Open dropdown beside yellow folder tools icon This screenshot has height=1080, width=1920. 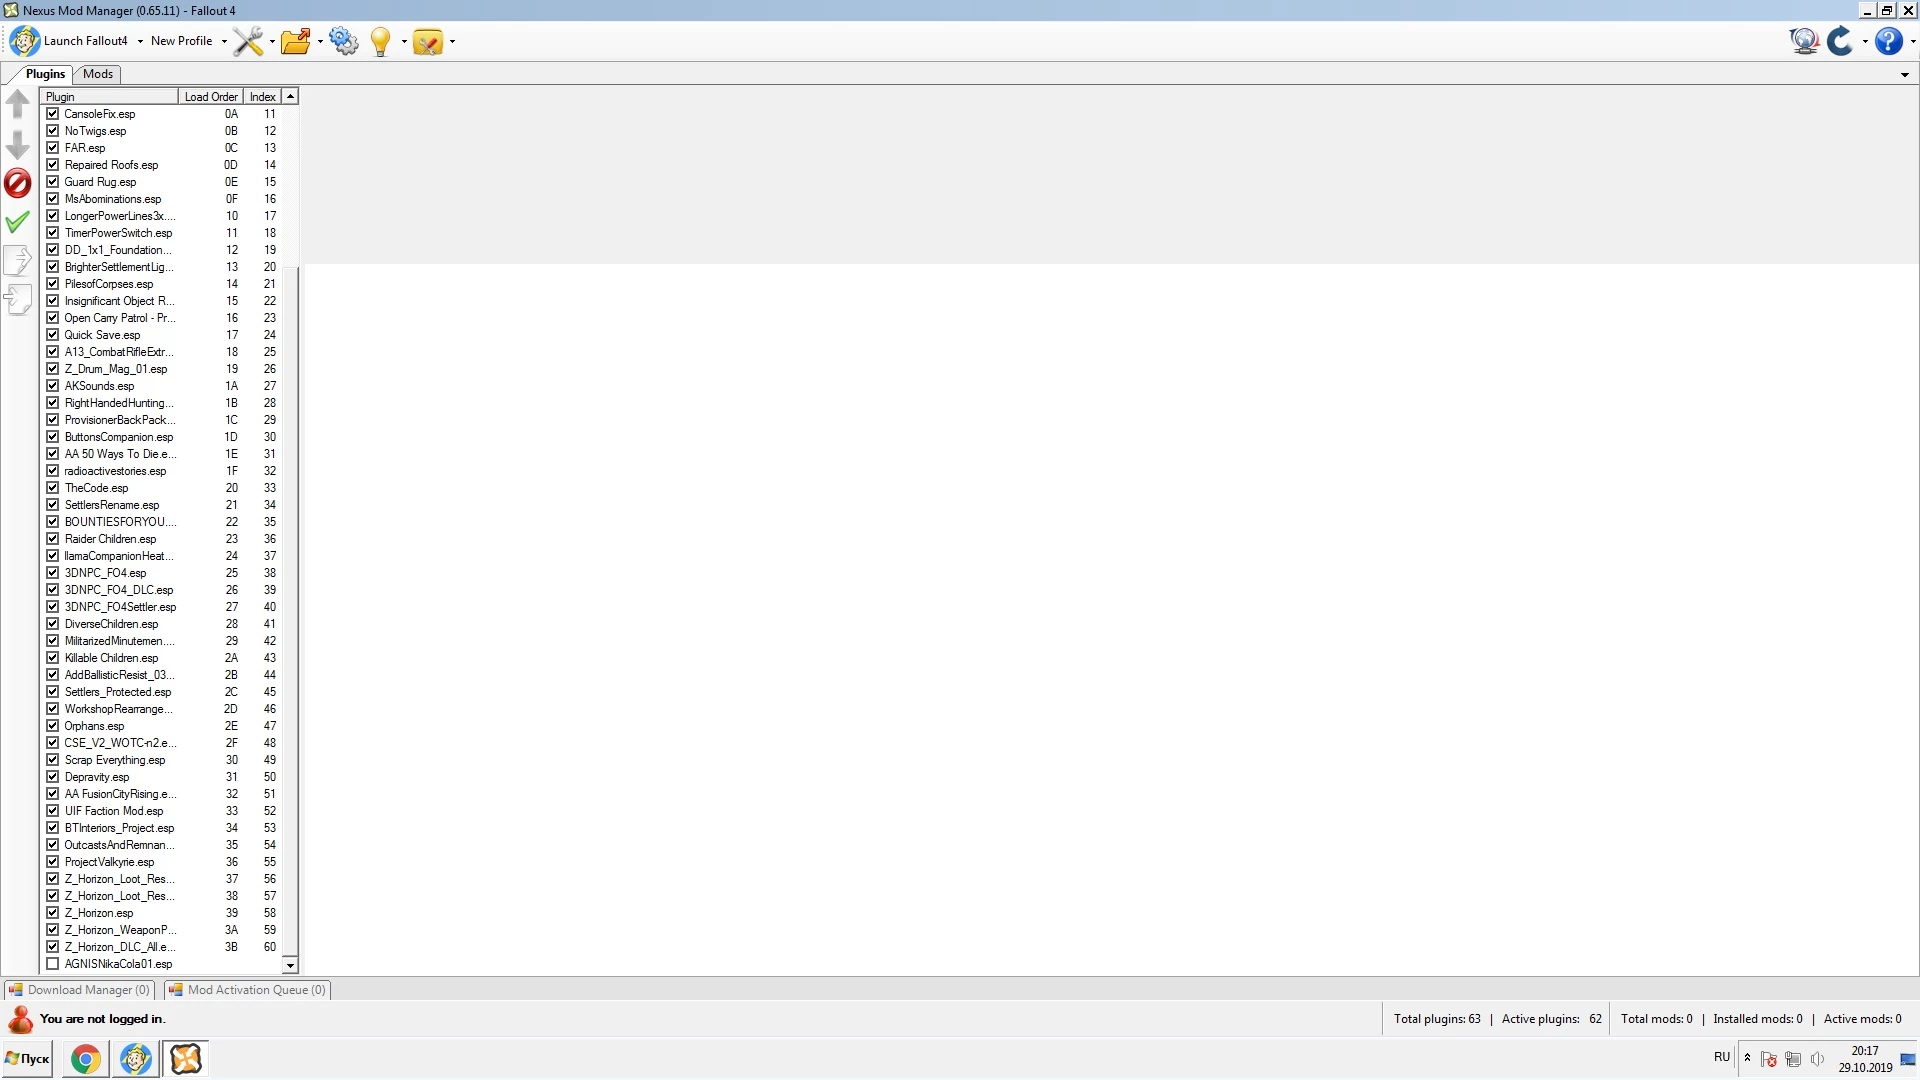452,42
